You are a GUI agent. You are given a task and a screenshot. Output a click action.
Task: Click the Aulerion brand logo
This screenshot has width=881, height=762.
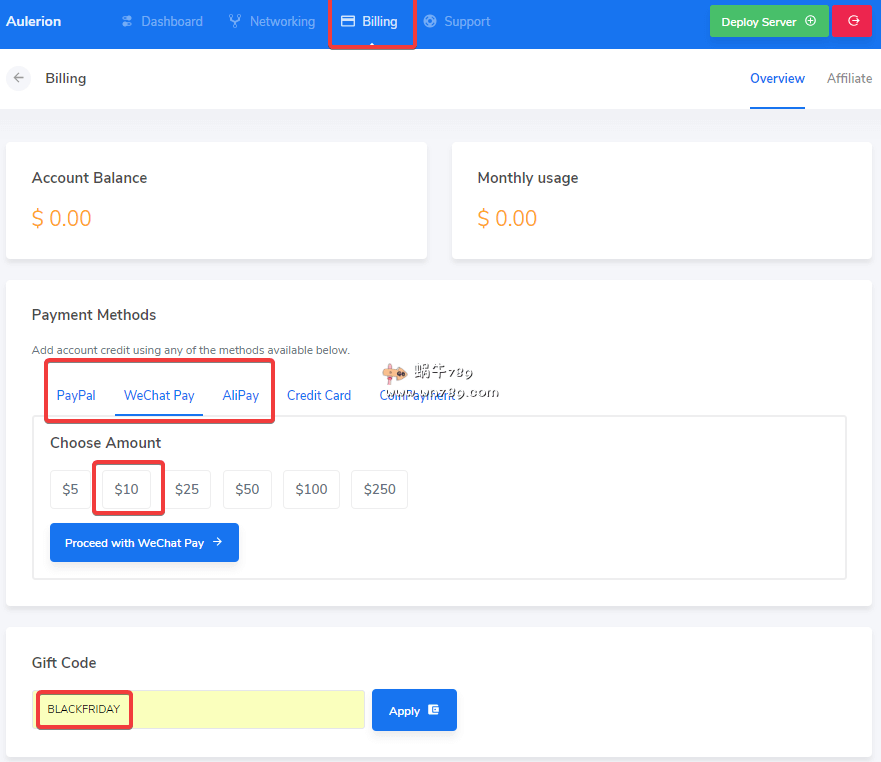click(x=34, y=21)
